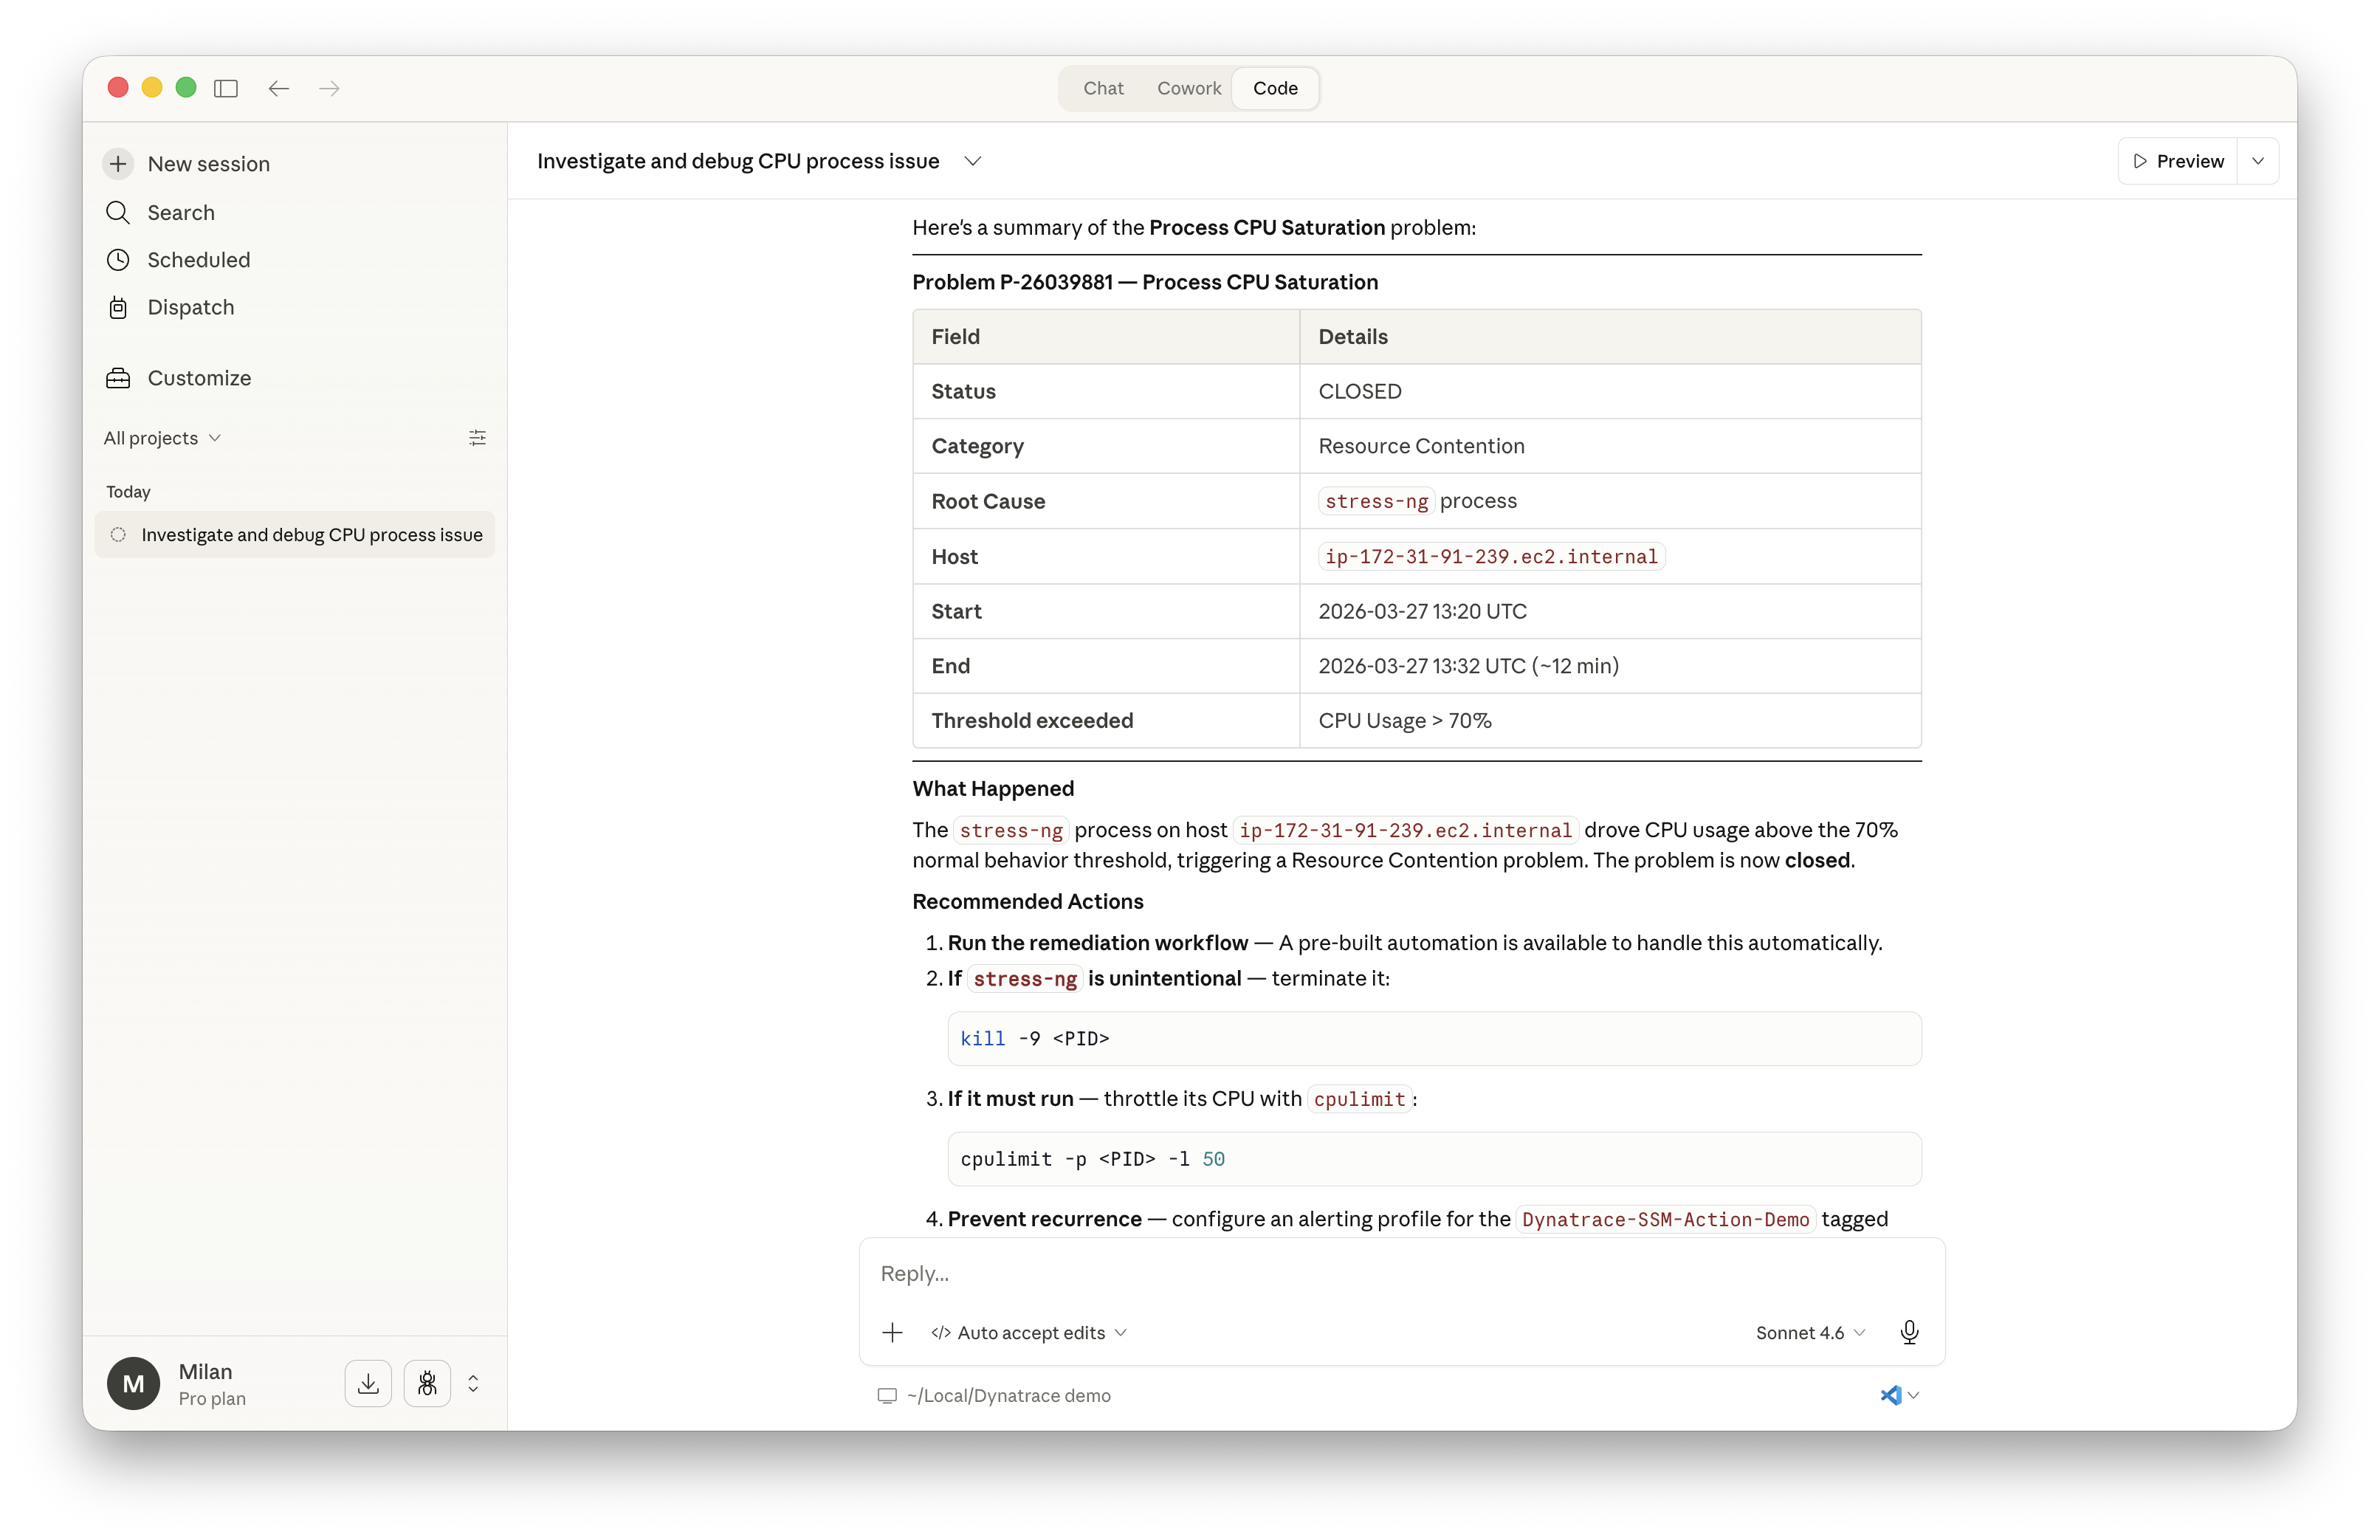Start voice dictation with the microphone icon
Viewport: 2380px width, 1540px height.
[1909, 1332]
